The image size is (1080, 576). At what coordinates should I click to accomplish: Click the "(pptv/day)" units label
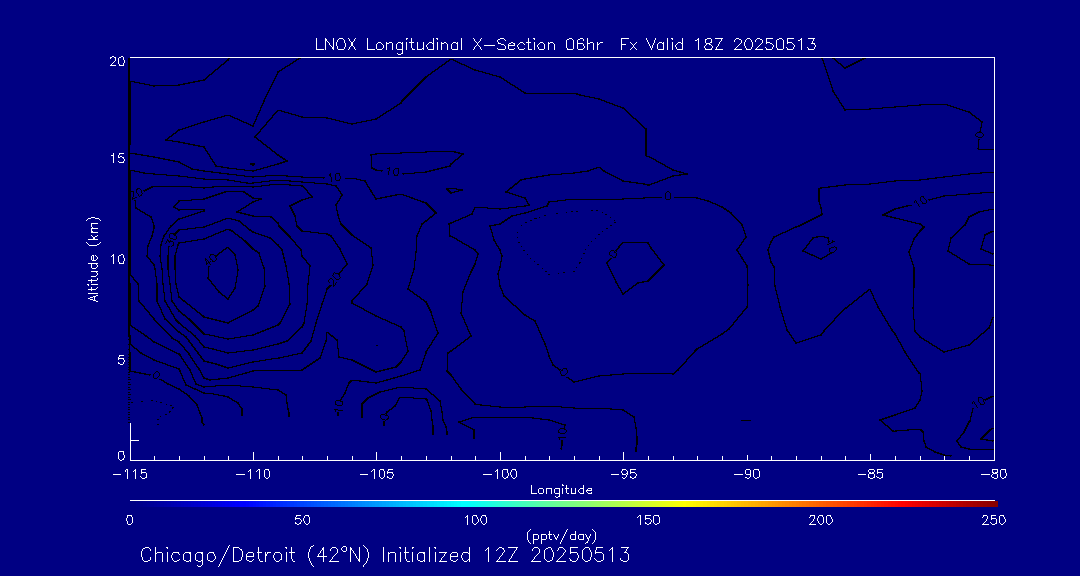(561, 535)
